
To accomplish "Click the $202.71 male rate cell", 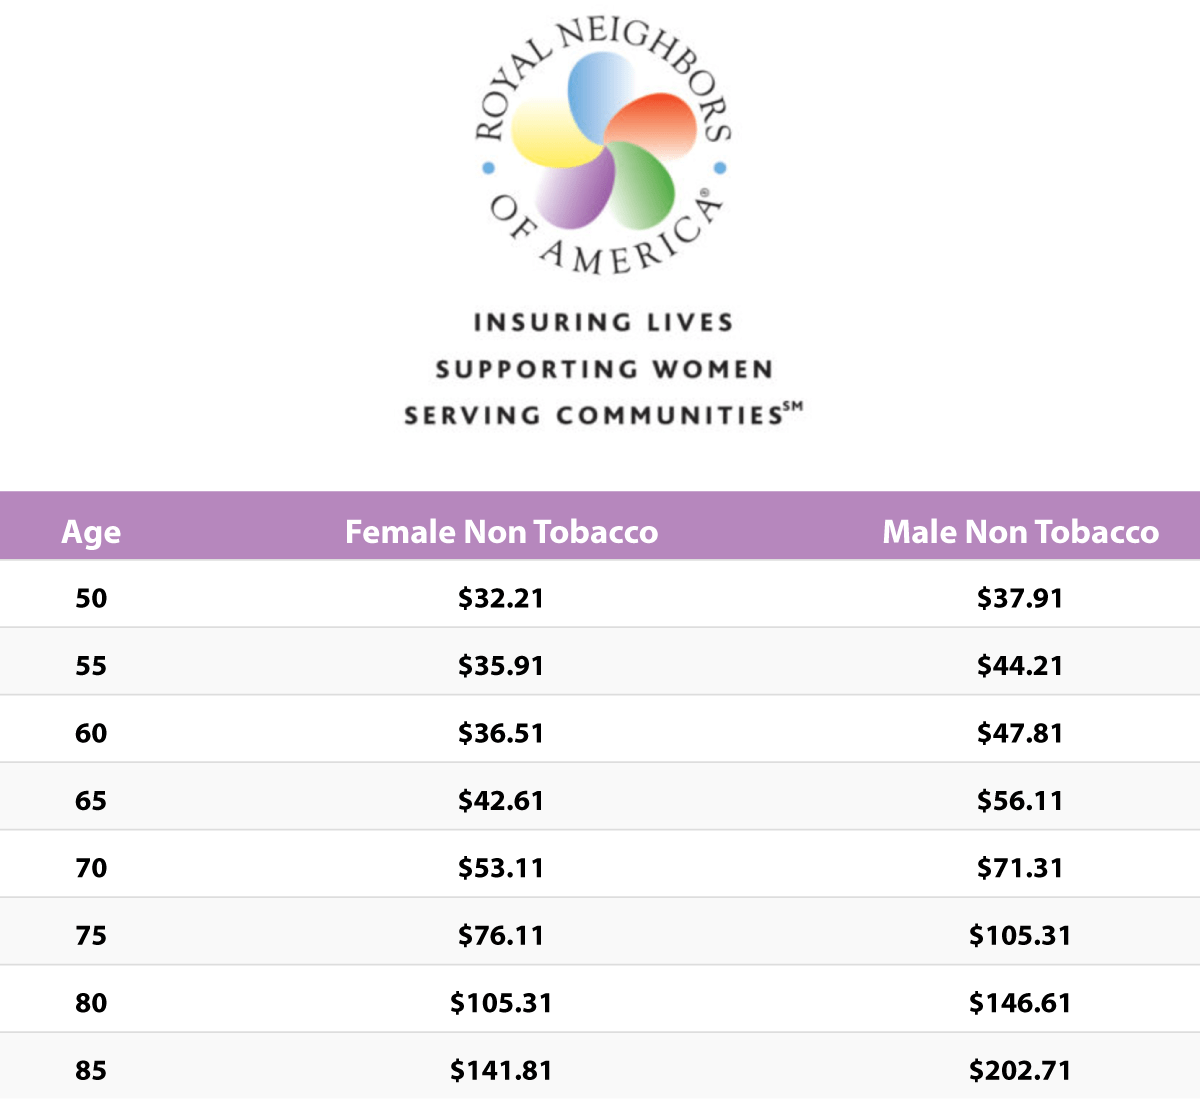I will 1020,1071.
